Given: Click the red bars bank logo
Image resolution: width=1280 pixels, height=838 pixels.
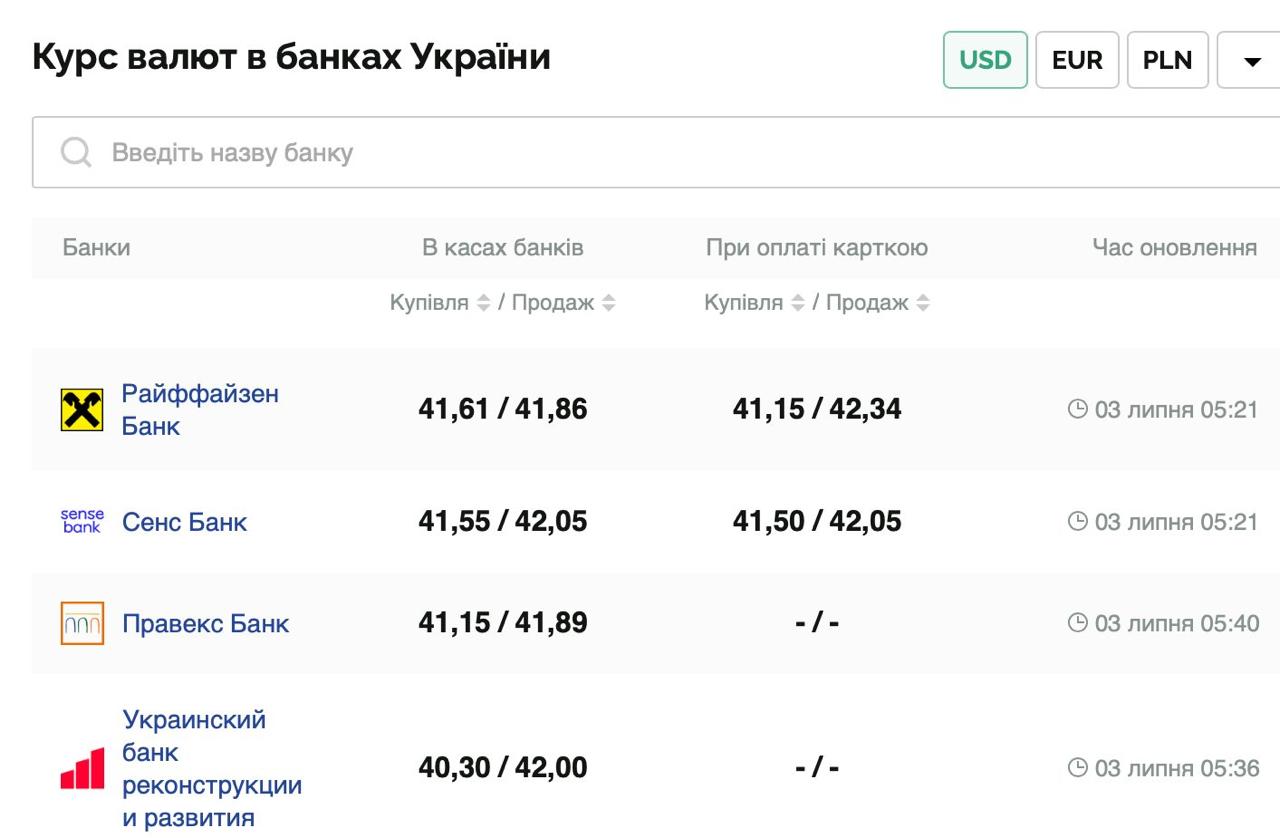Looking at the screenshot, I should tap(82, 769).
